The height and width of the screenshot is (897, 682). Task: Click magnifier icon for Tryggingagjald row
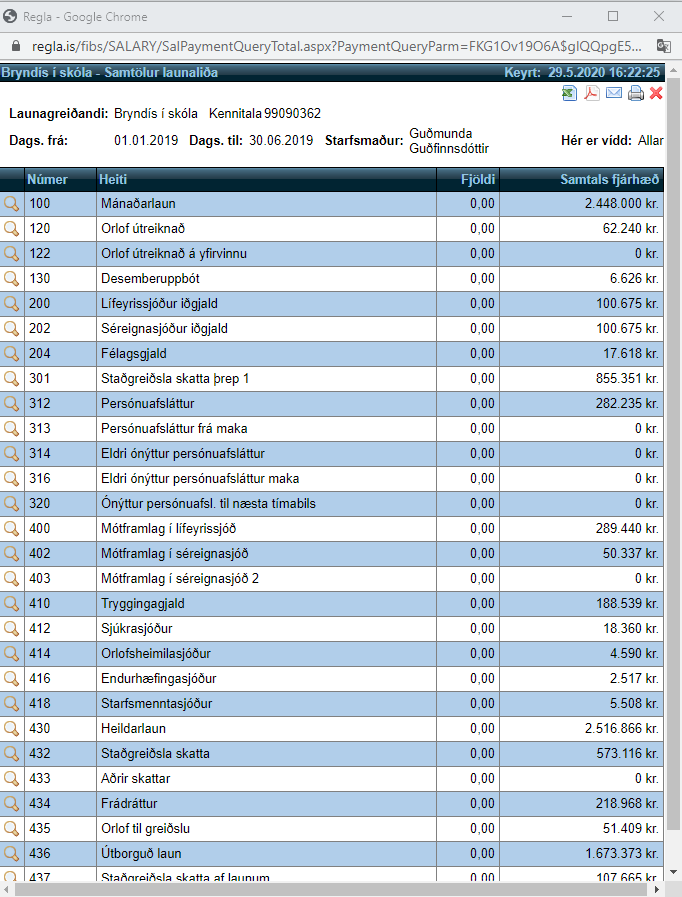coord(12,604)
